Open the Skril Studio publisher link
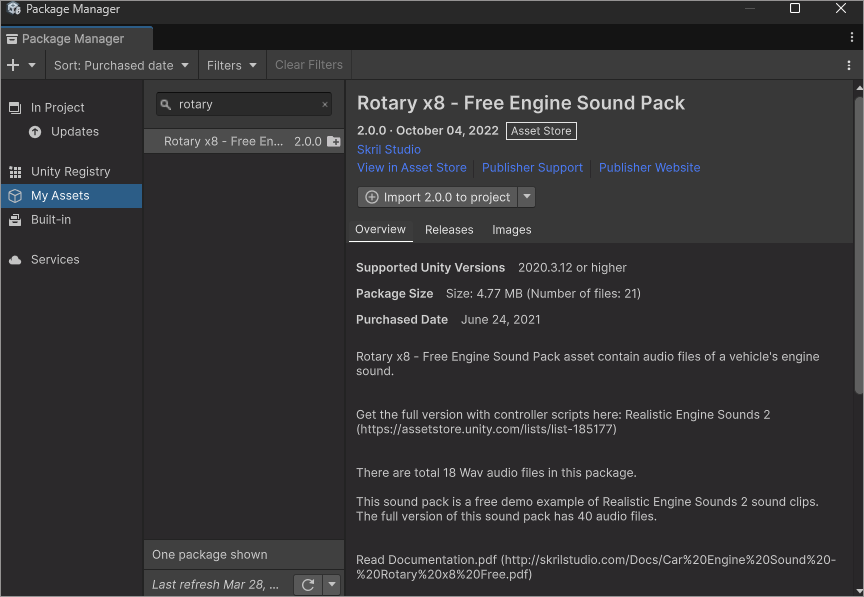864x597 pixels. pyautogui.click(x=389, y=150)
